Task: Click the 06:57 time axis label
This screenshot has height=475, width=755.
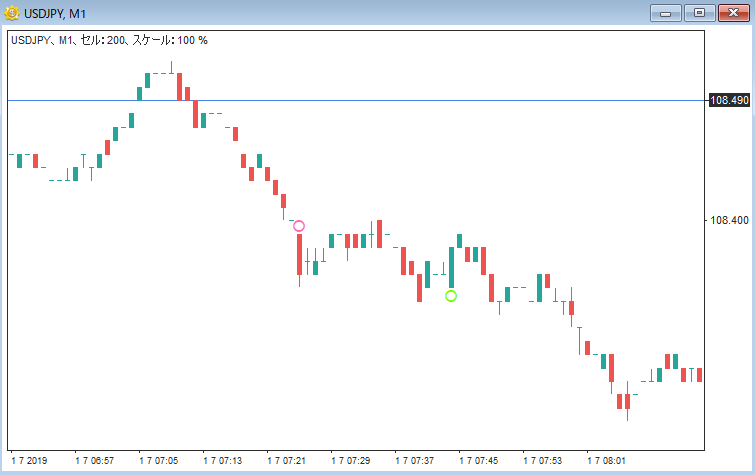Action: [x=95, y=461]
